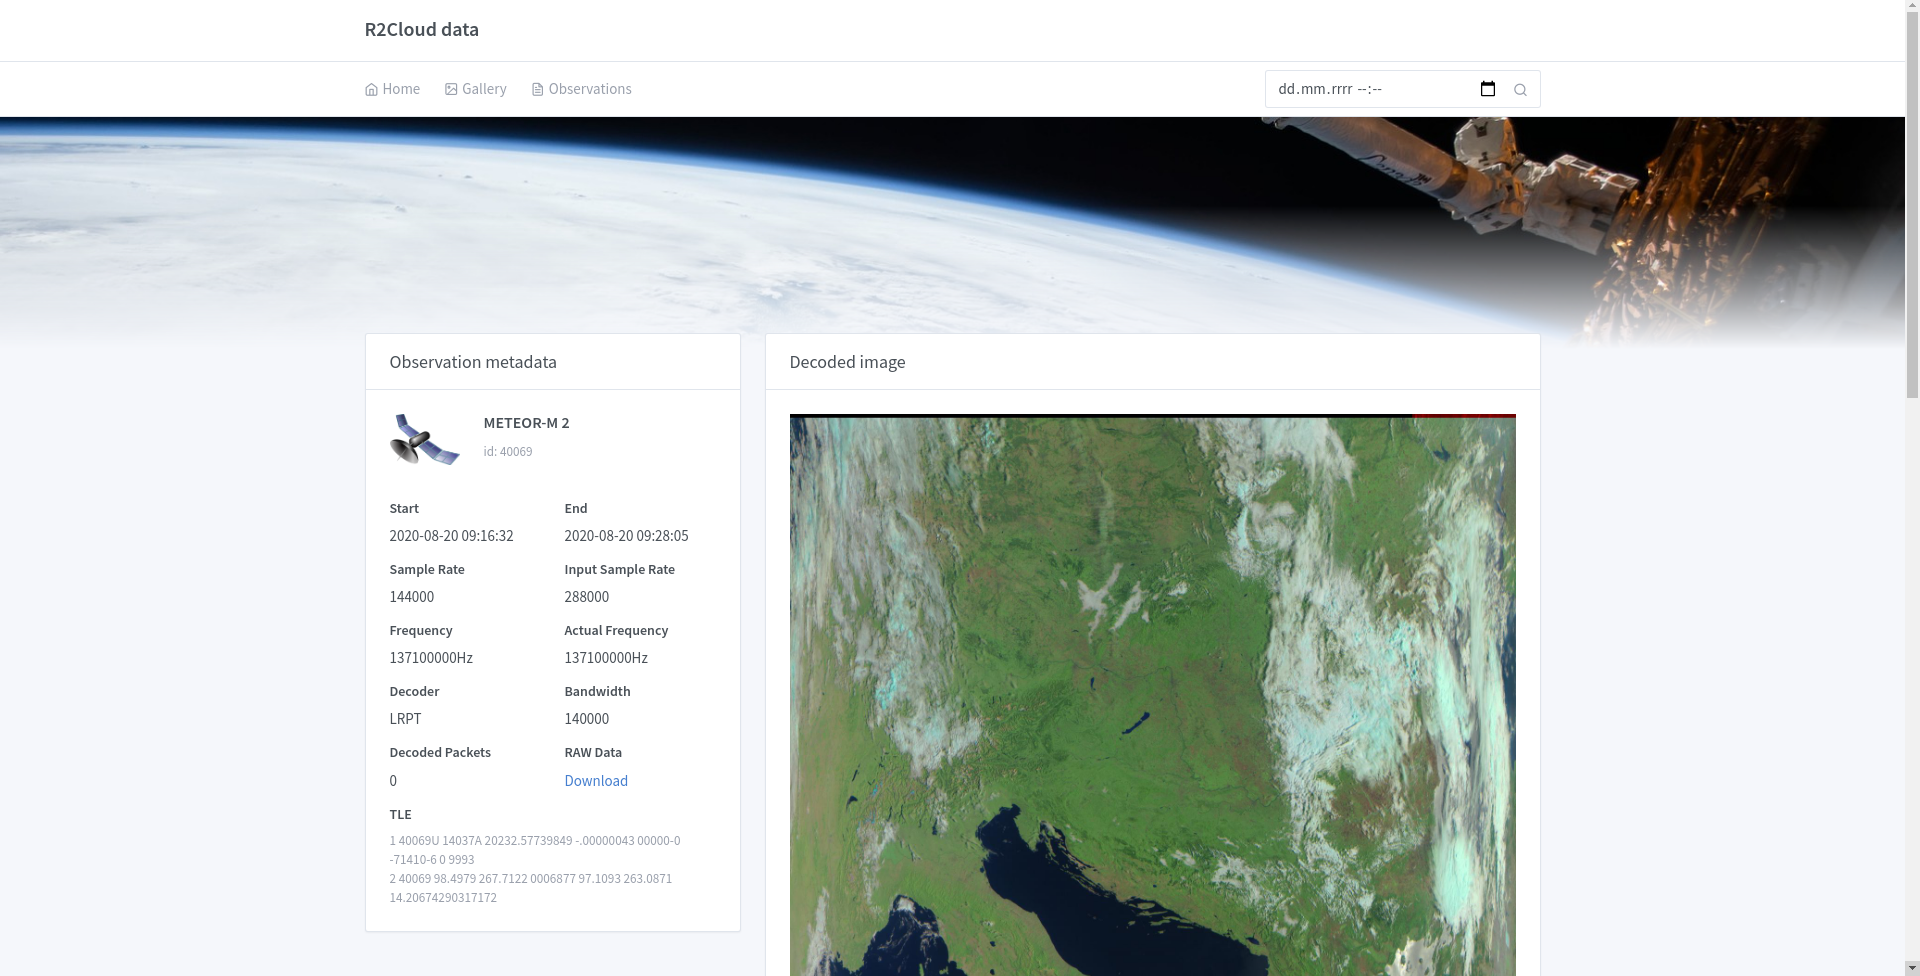The height and width of the screenshot is (976, 1920).
Task: Click the Frequency value 137100000Hz
Action: coord(431,658)
